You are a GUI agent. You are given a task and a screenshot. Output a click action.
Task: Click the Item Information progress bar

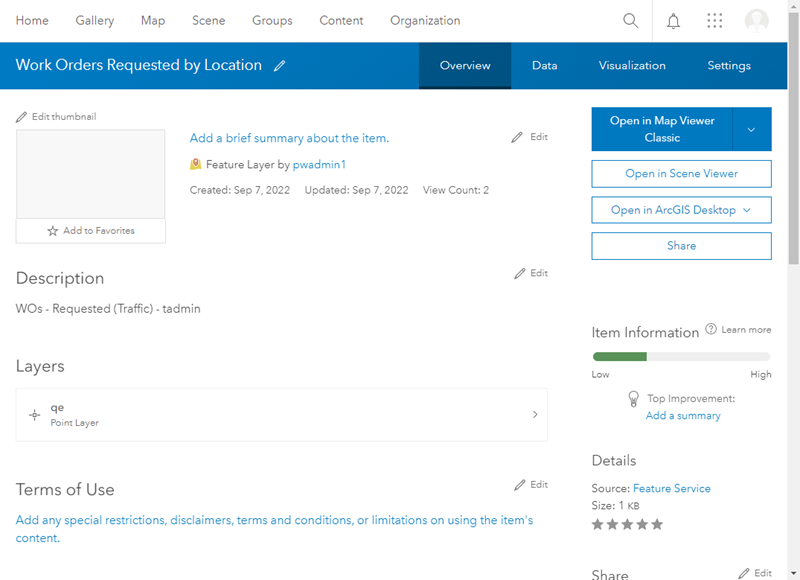[681, 356]
